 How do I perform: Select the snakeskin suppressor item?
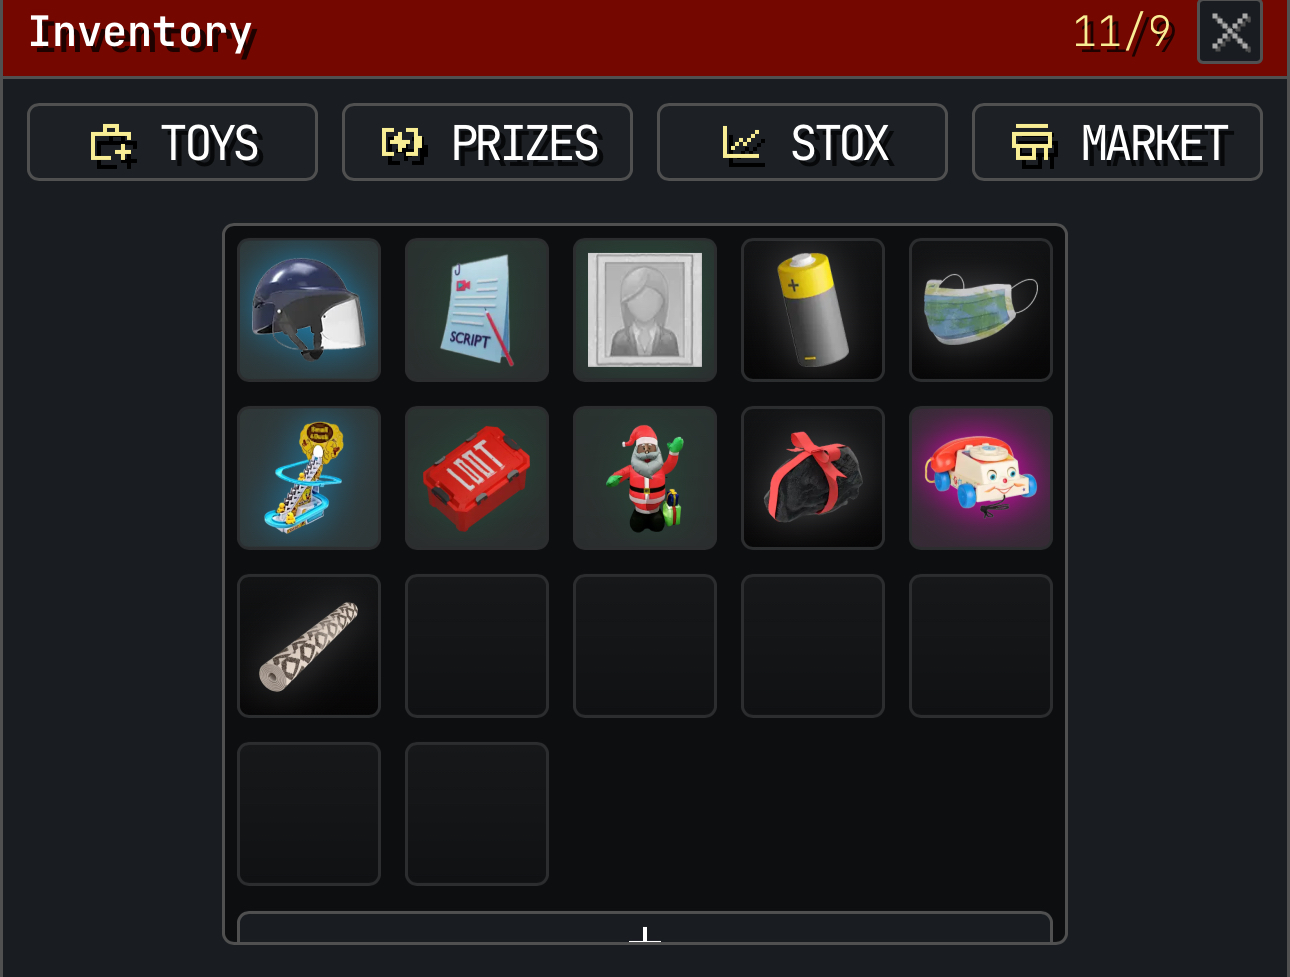[x=309, y=646]
